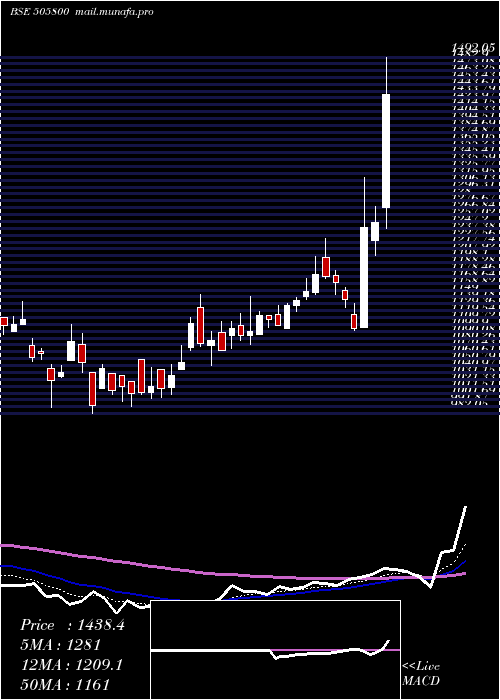Click inside the MACD inset panel
This screenshot has height=700, width=500.
point(275,650)
